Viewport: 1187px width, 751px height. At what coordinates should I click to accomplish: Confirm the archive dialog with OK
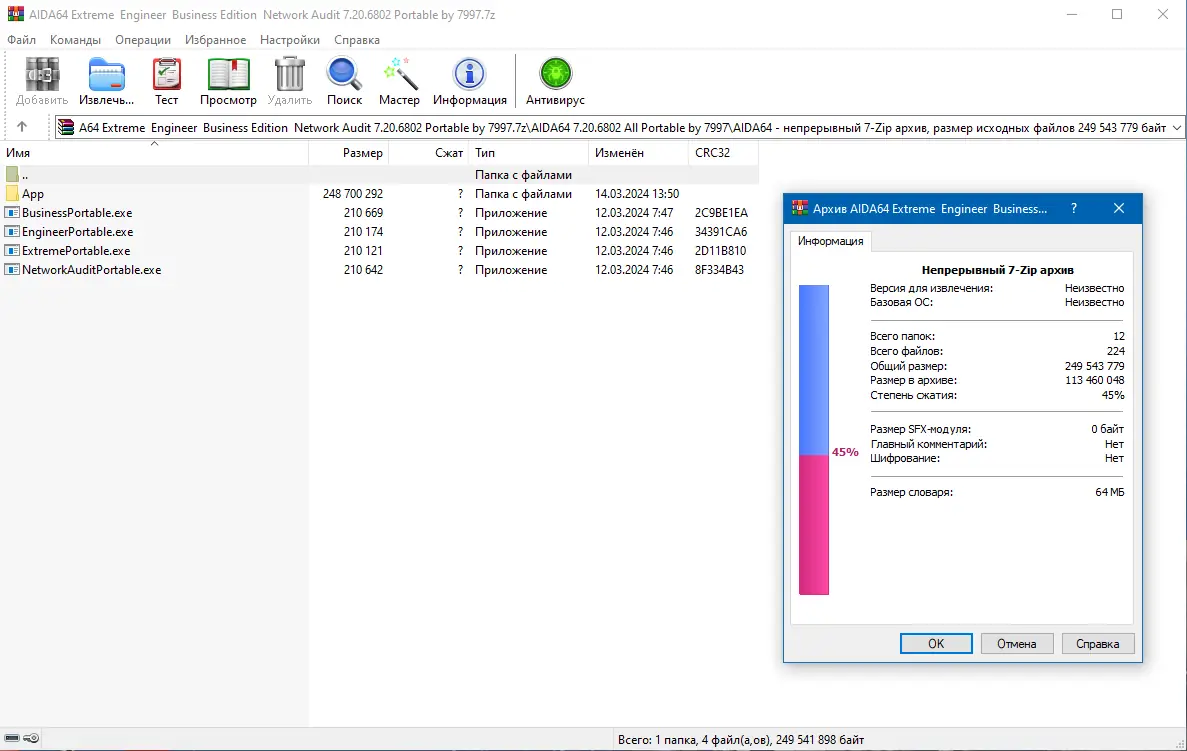936,643
